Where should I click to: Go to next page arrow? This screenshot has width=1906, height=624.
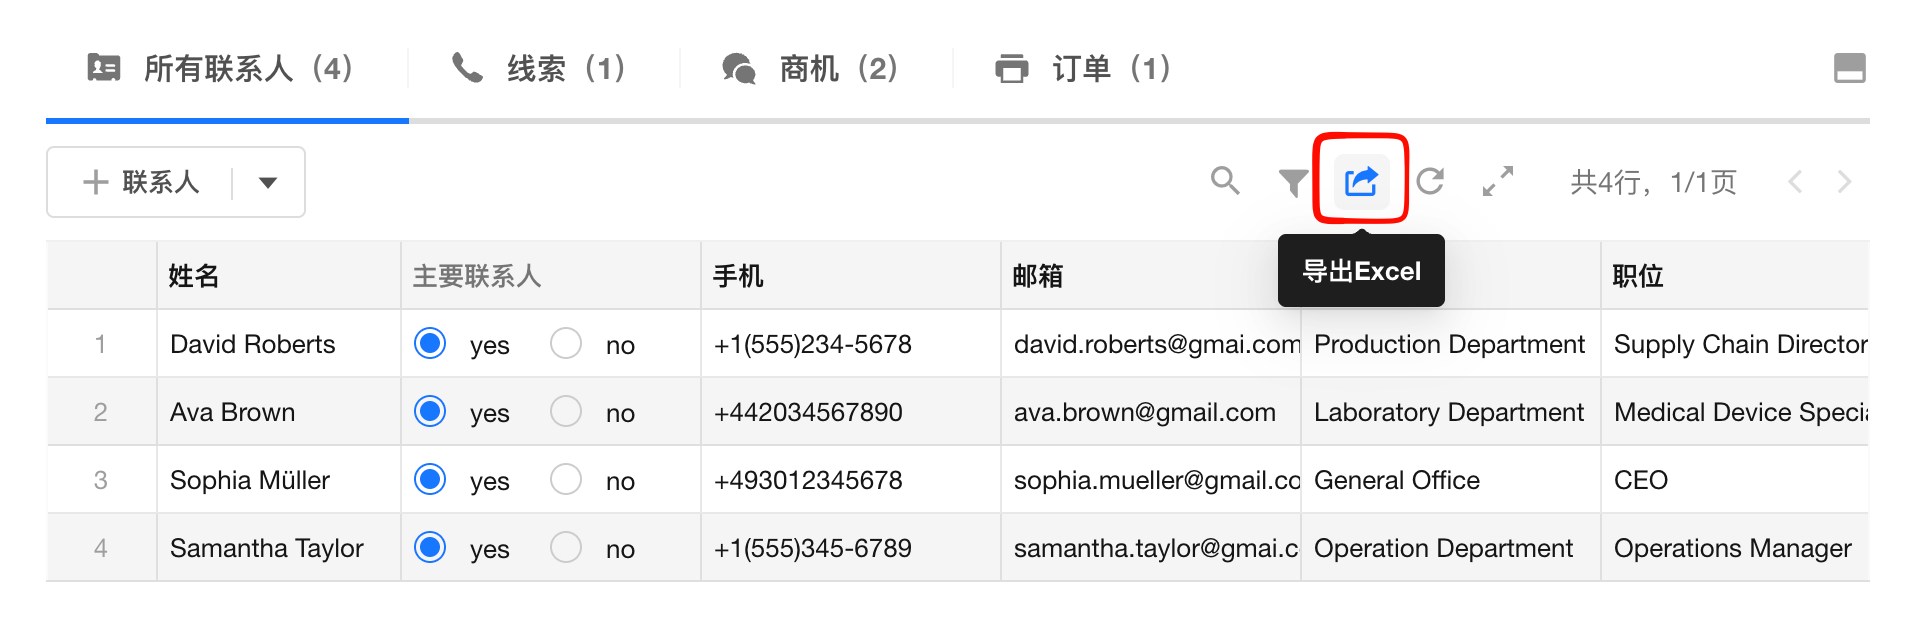point(1844,182)
